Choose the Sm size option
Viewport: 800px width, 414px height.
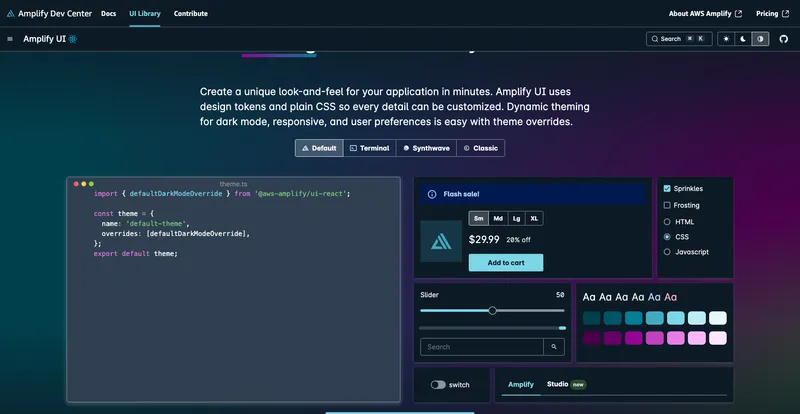479,218
